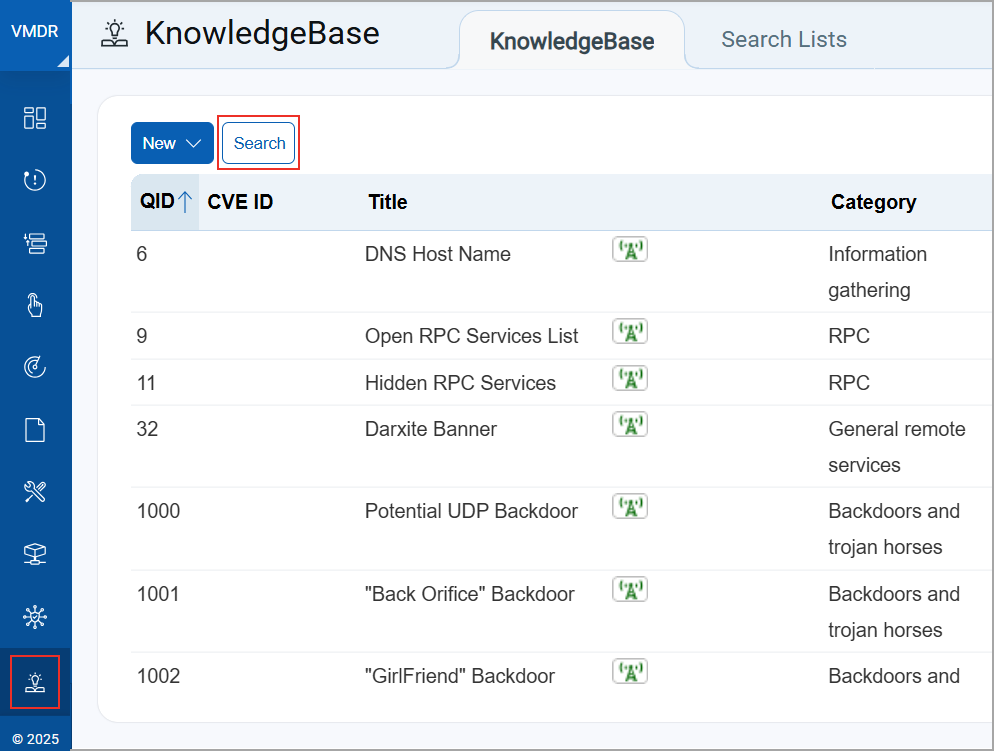Click green icon beside Darxite Banner
Image resolution: width=994 pixels, height=751 pixels.
[x=629, y=425]
